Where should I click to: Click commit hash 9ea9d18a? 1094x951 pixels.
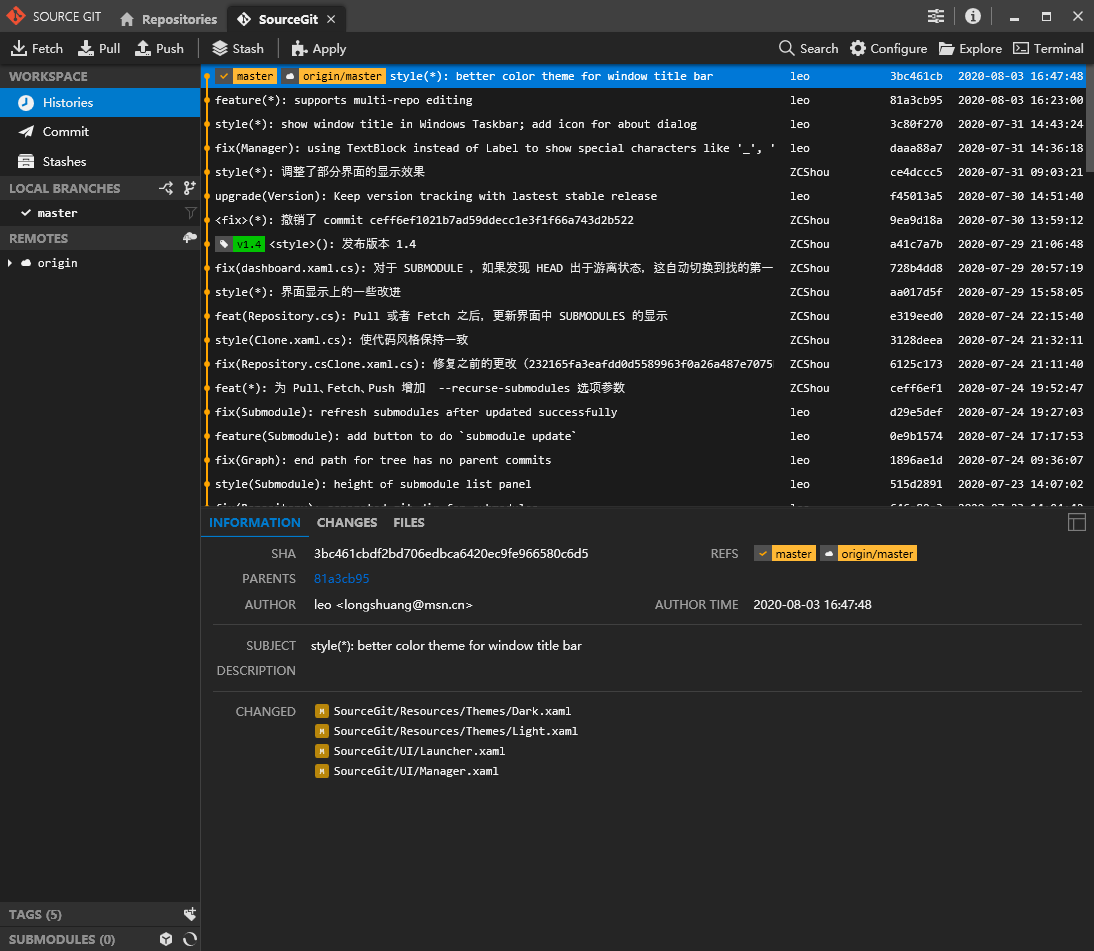(915, 220)
